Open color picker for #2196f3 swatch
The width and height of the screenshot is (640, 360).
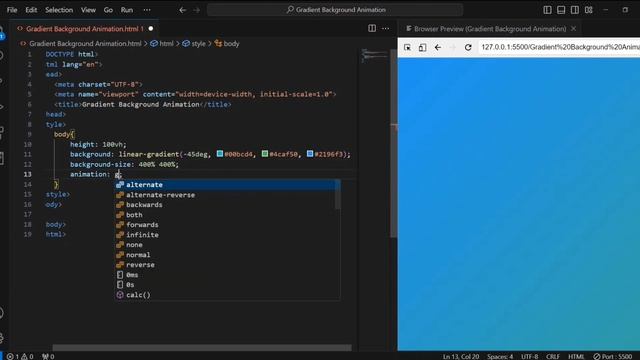pos(310,154)
